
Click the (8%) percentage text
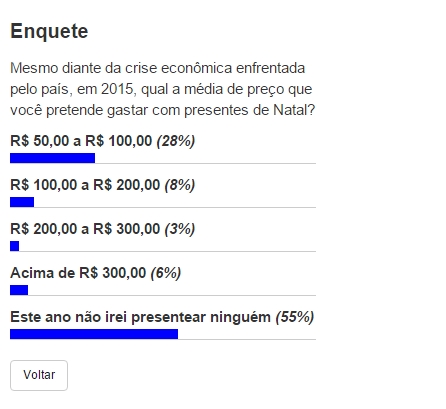(x=180, y=185)
